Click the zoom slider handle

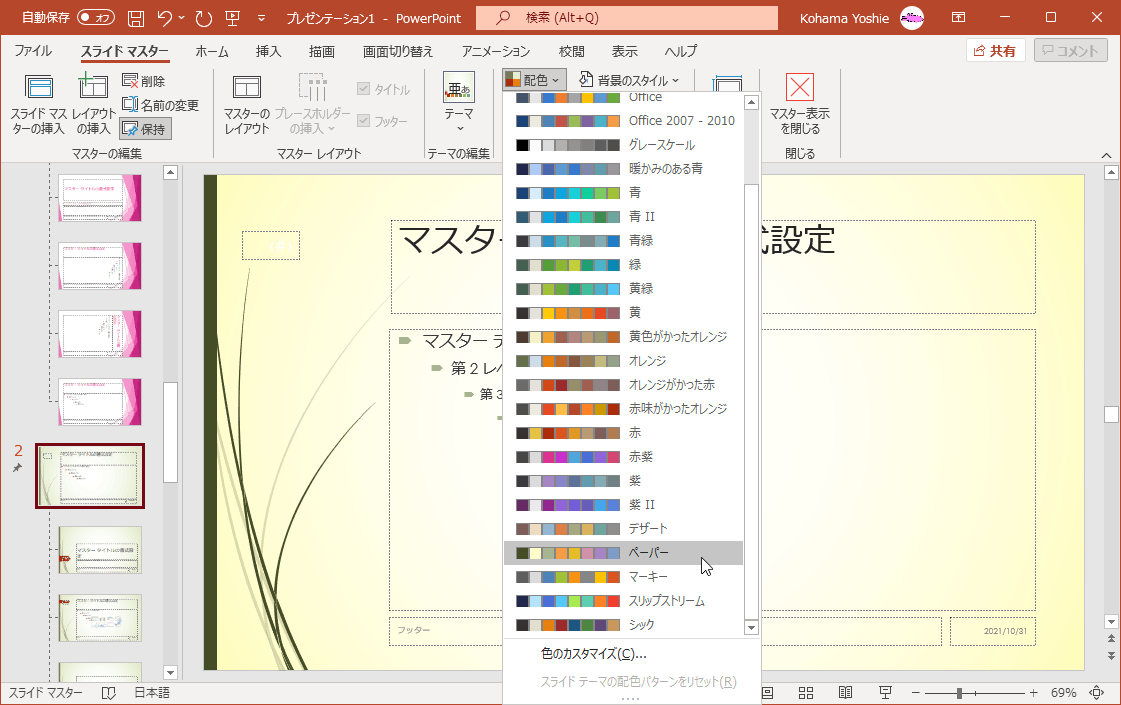[x=959, y=692]
